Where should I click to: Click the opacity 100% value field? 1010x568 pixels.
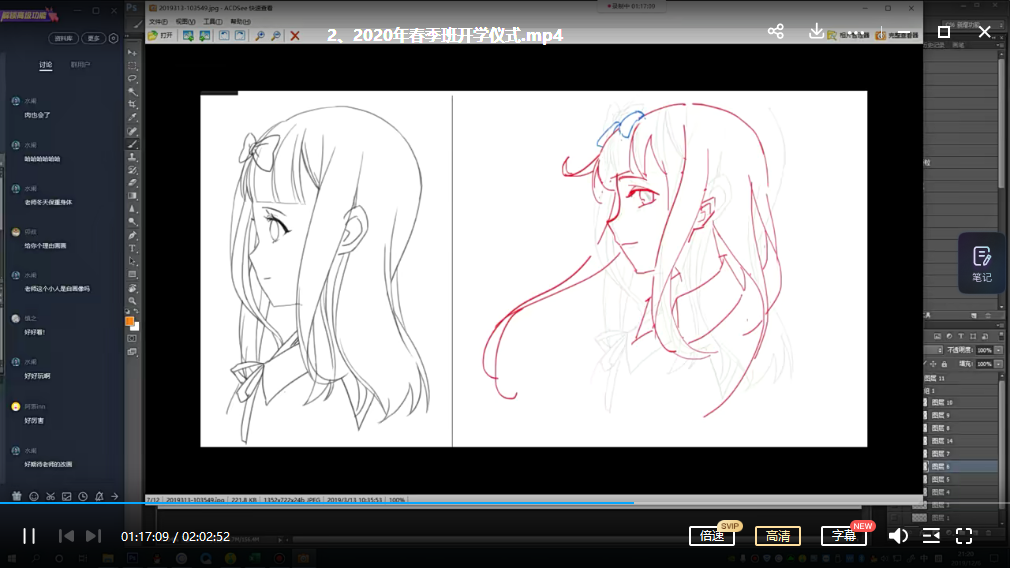(984, 350)
